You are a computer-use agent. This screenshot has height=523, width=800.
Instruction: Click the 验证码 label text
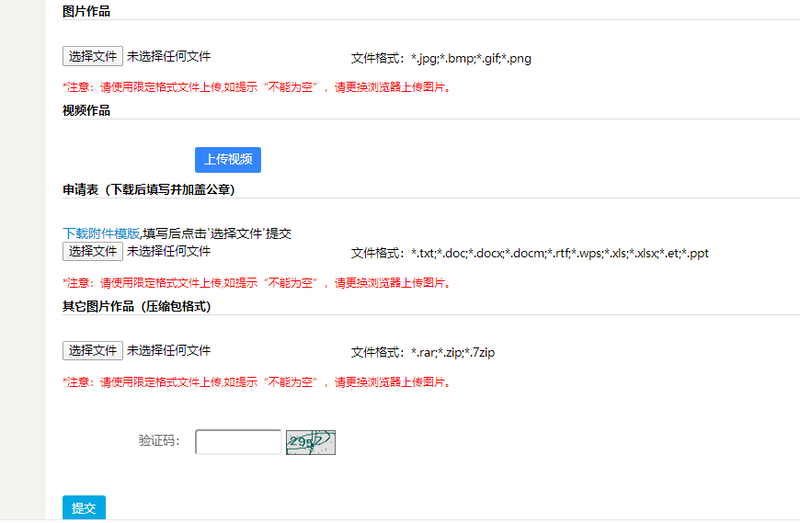pyautogui.click(x=159, y=441)
